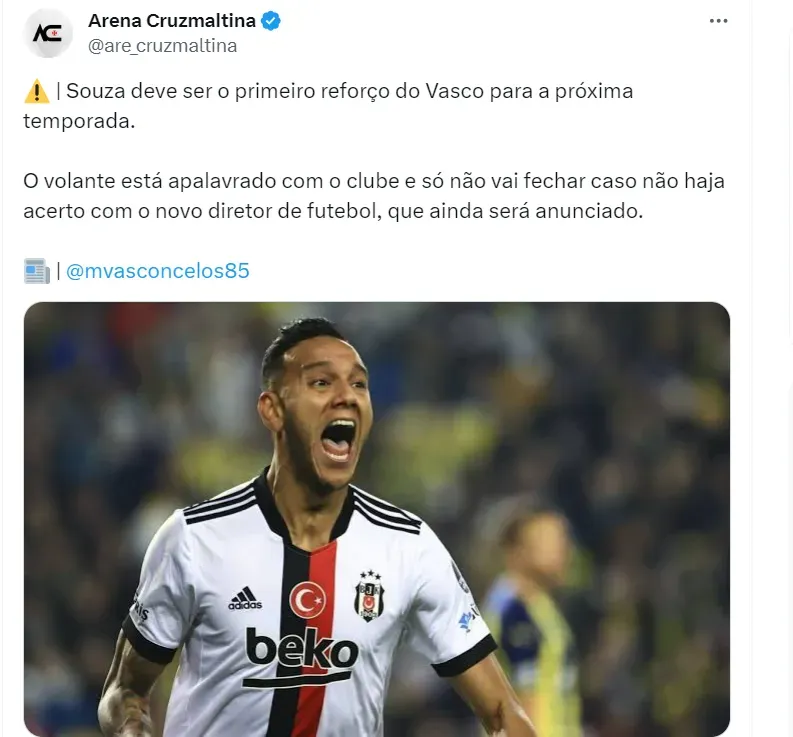This screenshot has width=793, height=737.
Task: Click the red Turkish flag emblem
Action: pyautogui.click(x=307, y=600)
